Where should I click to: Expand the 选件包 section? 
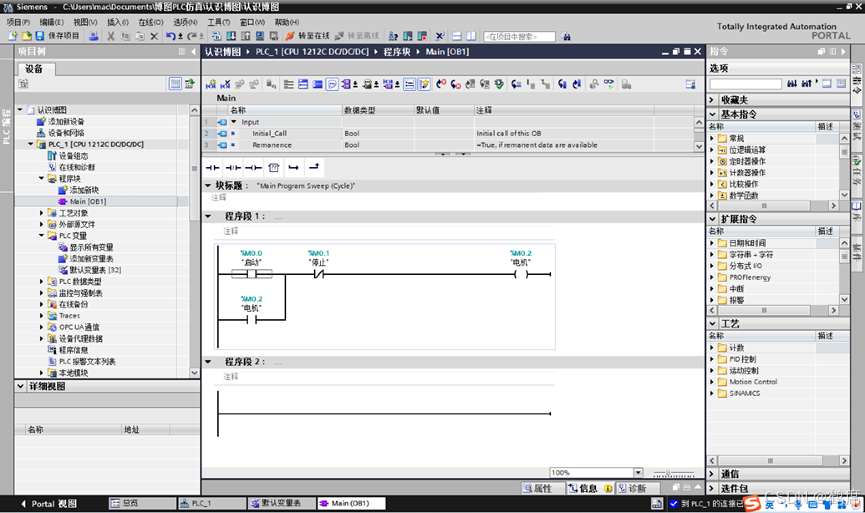point(712,488)
